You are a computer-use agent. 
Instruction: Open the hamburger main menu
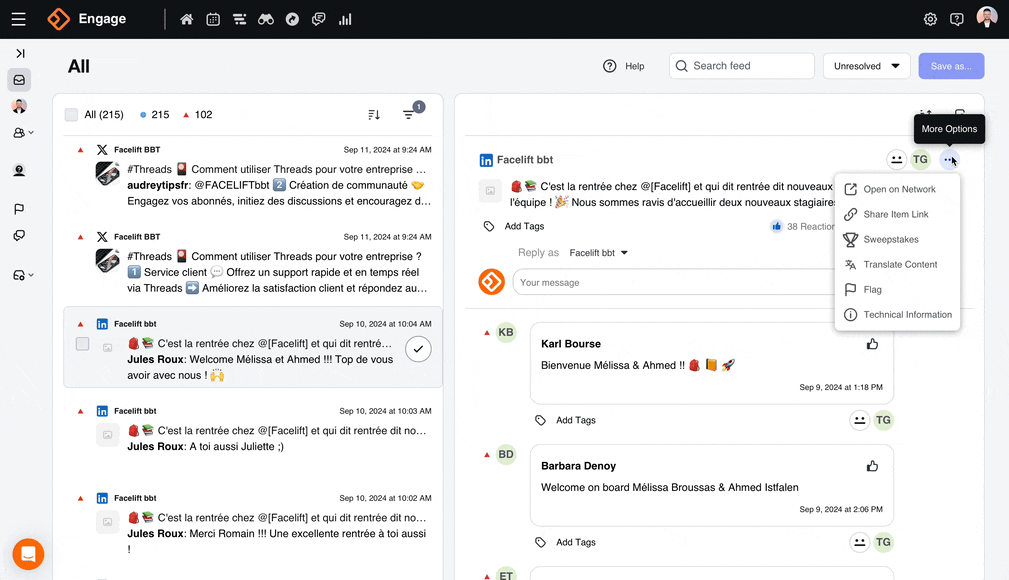tap(19, 19)
